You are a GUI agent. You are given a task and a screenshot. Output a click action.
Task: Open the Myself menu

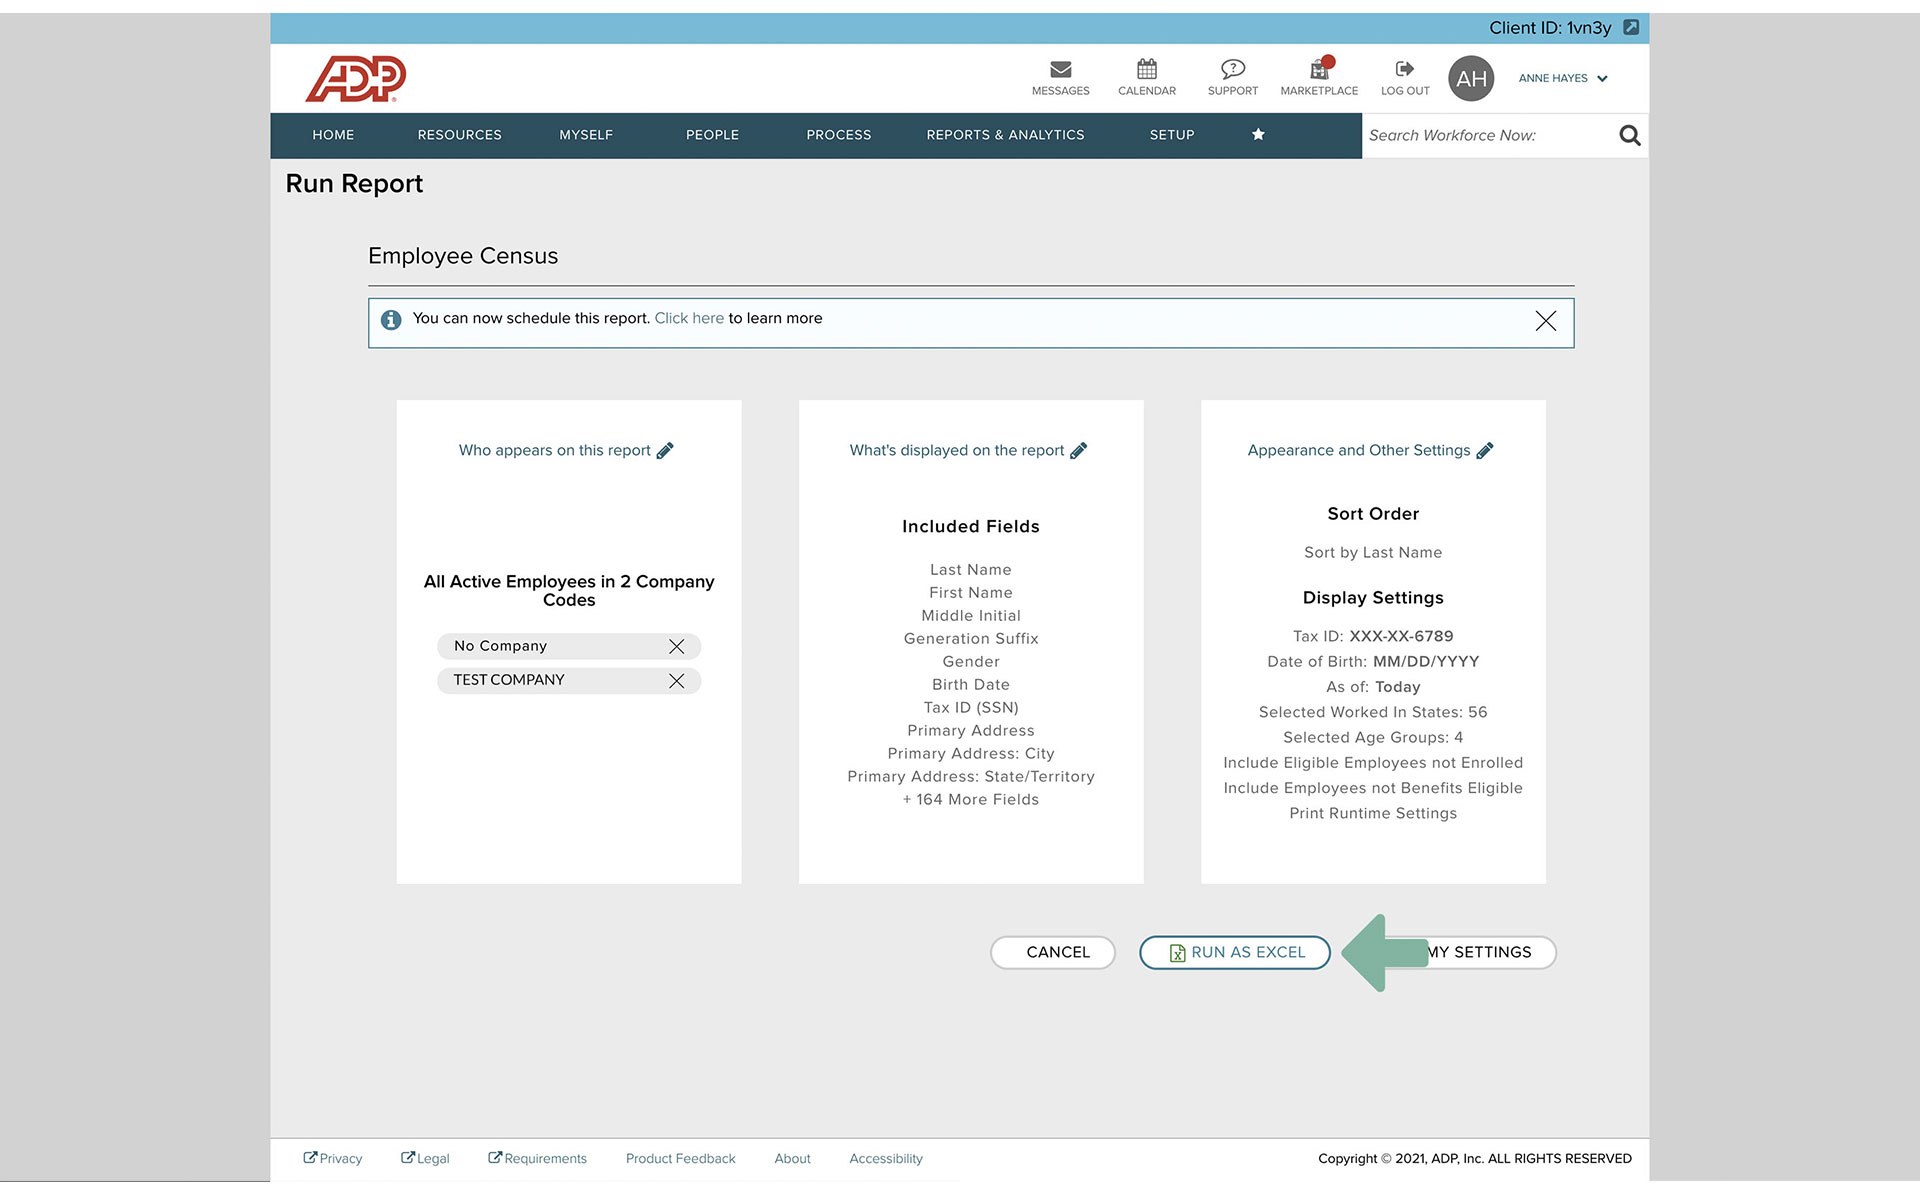click(586, 135)
